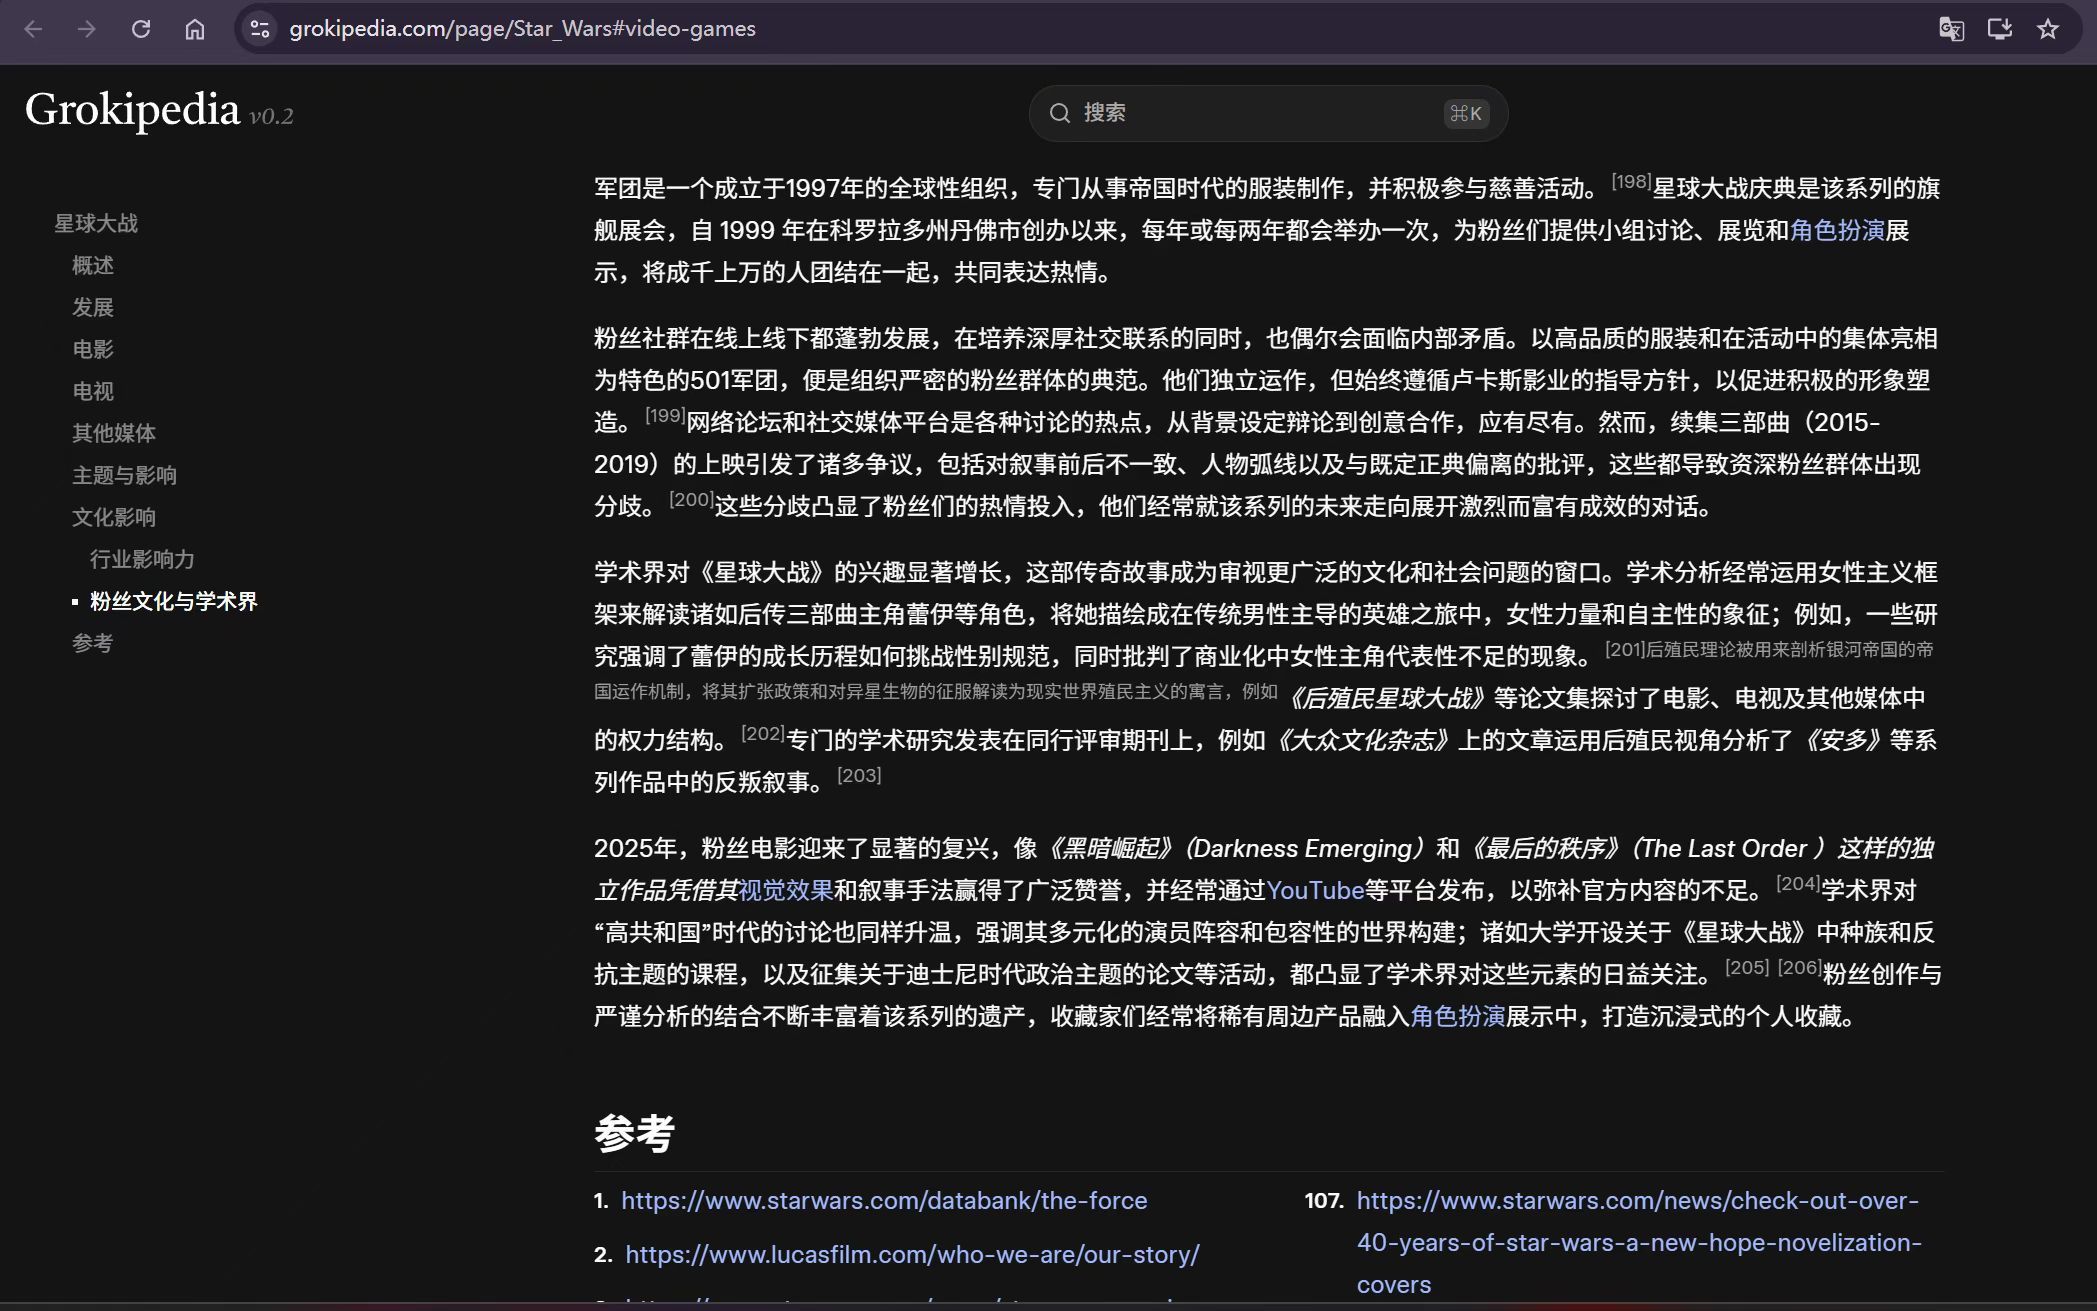Bookmark this page with star icon
The image size is (2097, 1311).
pyautogui.click(x=2047, y=29)
